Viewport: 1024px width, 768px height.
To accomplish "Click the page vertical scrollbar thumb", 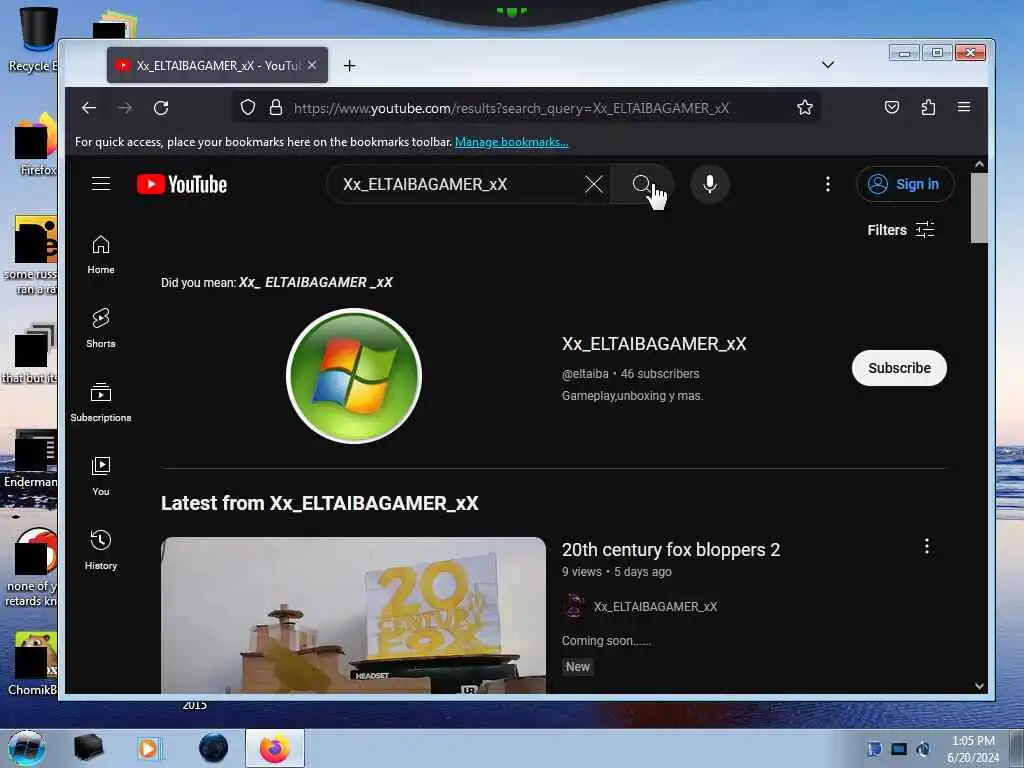I will [x=978, y=209].
